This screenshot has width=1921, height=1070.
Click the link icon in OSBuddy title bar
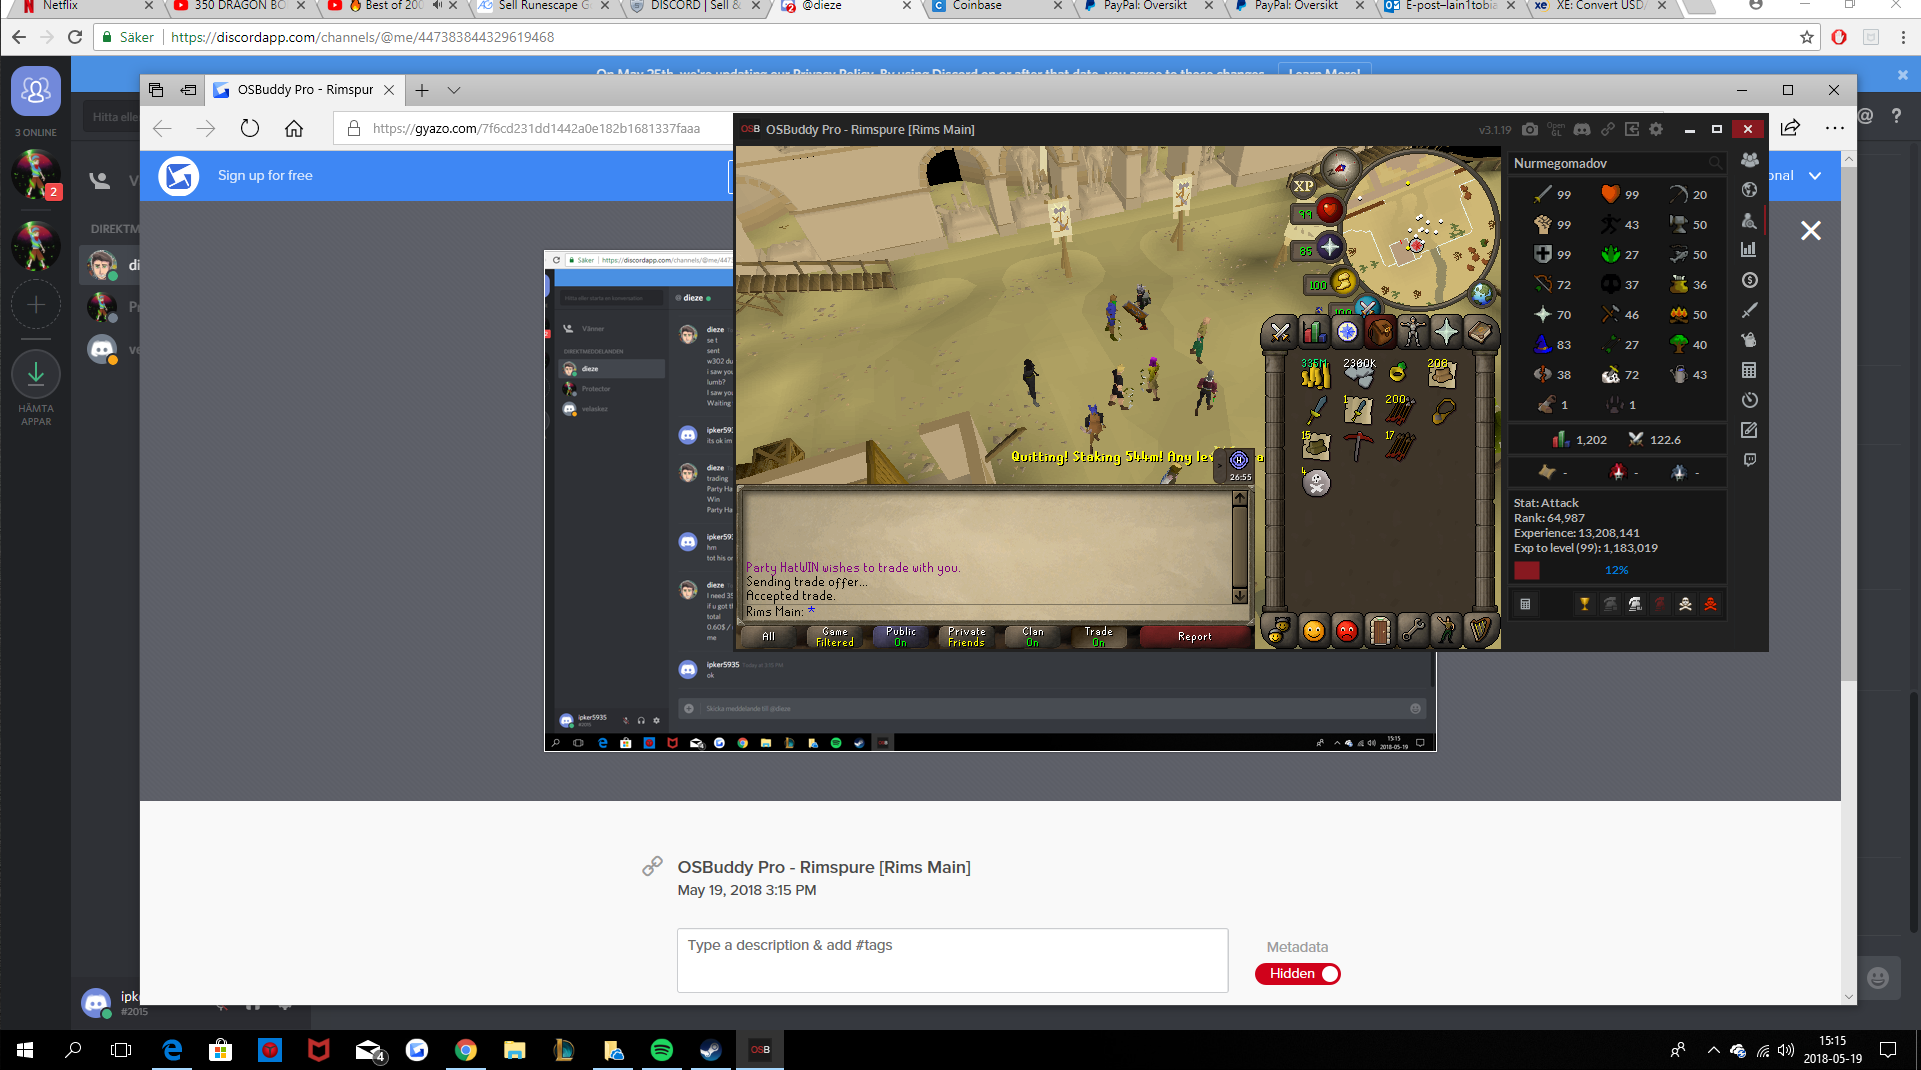point(1608,129)
